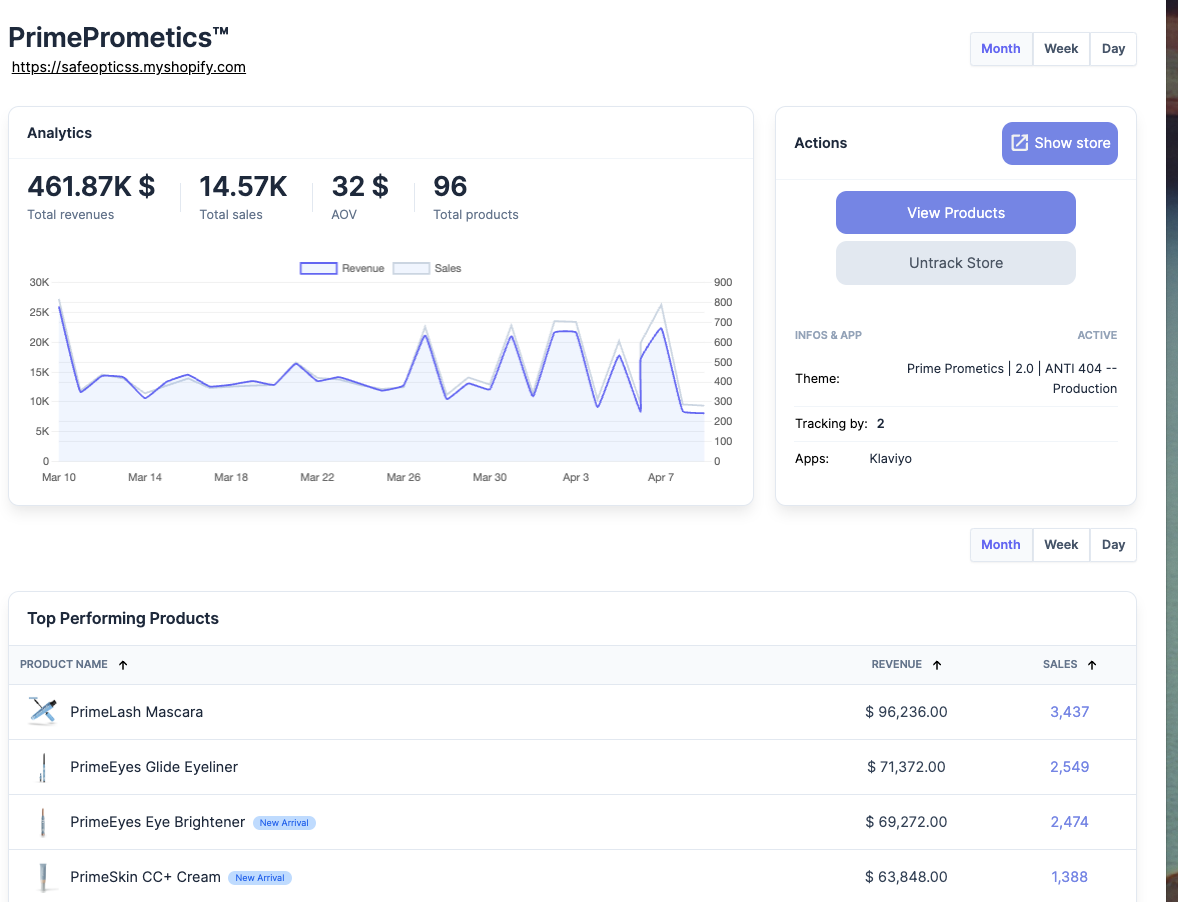Select the PrimeEyes Eye Brightener thumbnail

tap(42, 822)
